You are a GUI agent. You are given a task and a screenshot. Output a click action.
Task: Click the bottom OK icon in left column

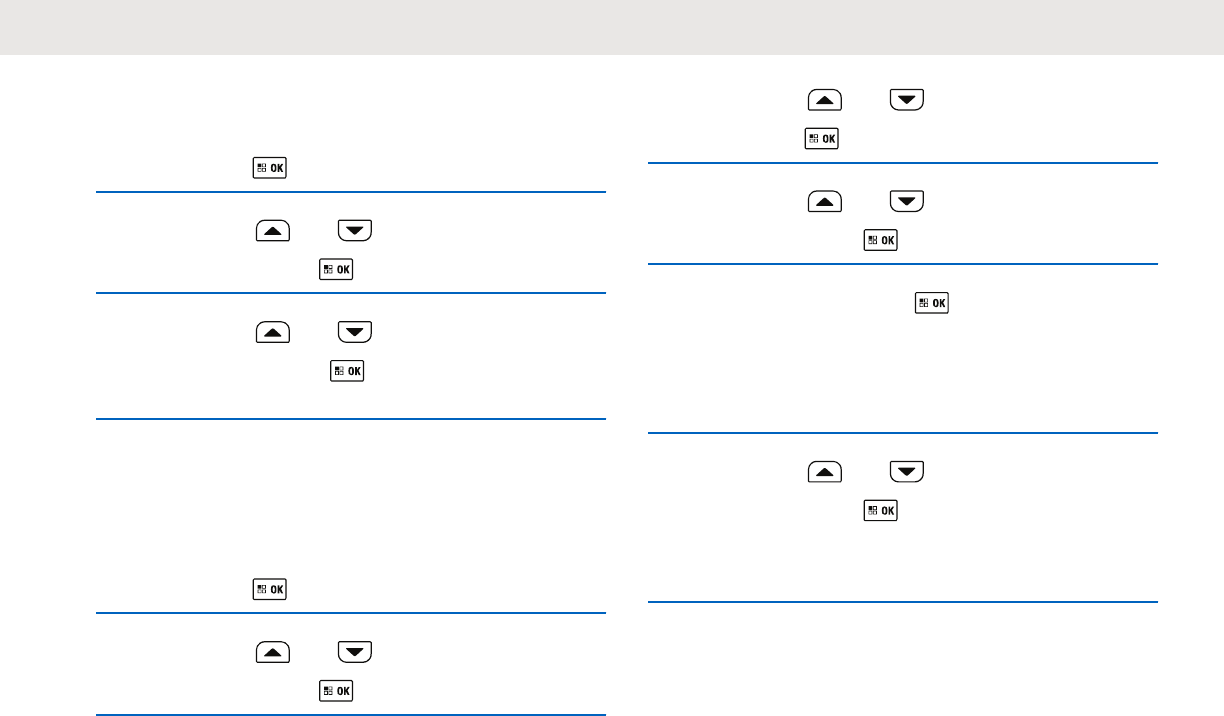pyautogui.click(x=337, y=691)
